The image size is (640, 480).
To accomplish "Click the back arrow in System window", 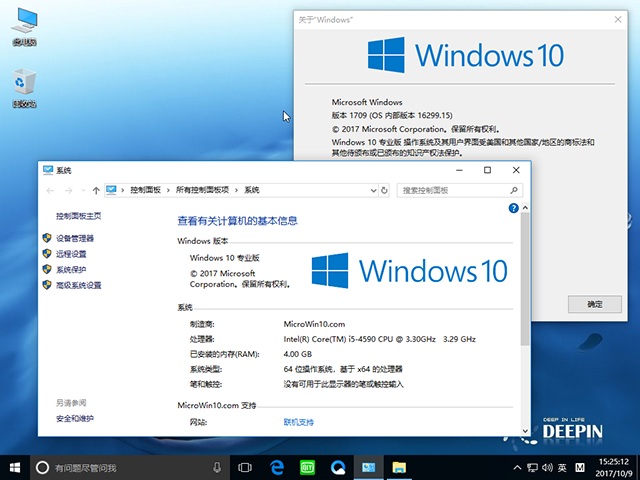I will point(50,191).
